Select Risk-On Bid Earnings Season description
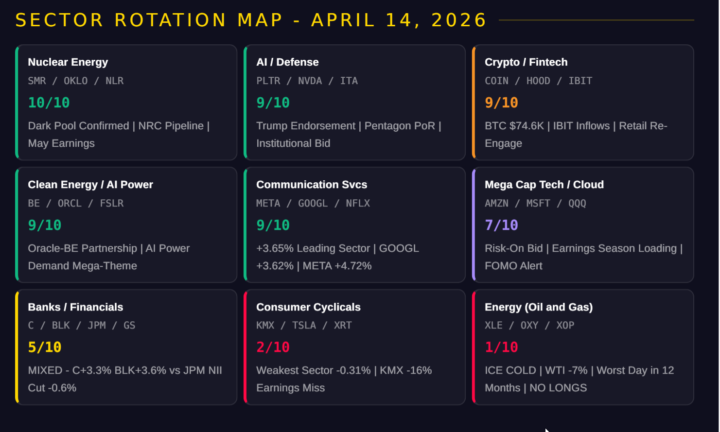 (x=584, y=257)
